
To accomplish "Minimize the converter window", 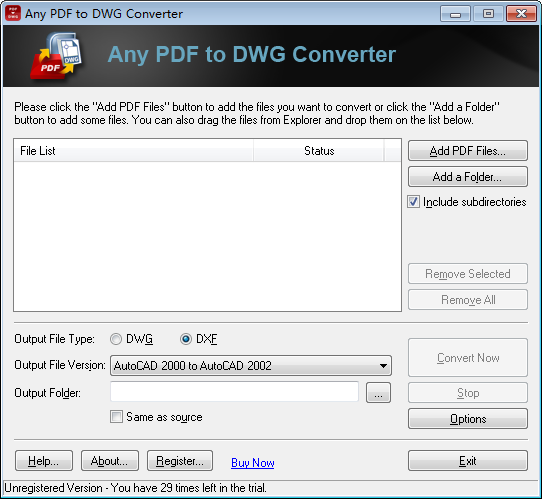I will click(x=455, y=14).
